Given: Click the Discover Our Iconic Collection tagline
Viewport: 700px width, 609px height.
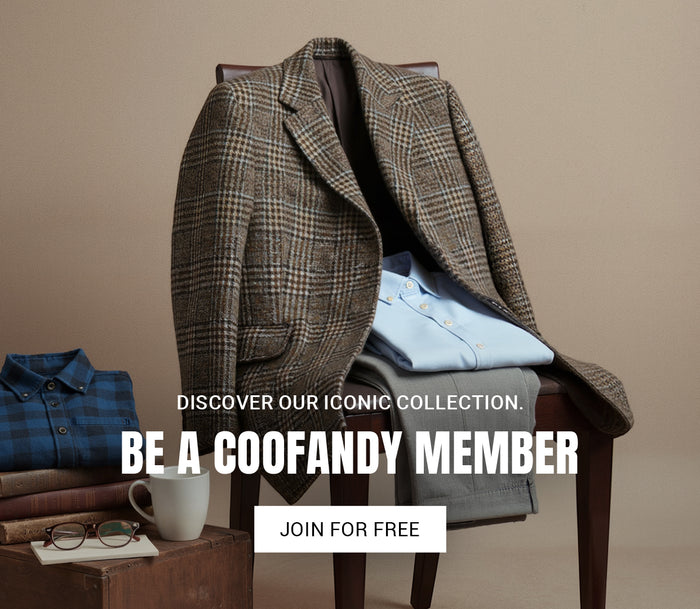Looking at the screenshot, I should (x=350, y=402).
